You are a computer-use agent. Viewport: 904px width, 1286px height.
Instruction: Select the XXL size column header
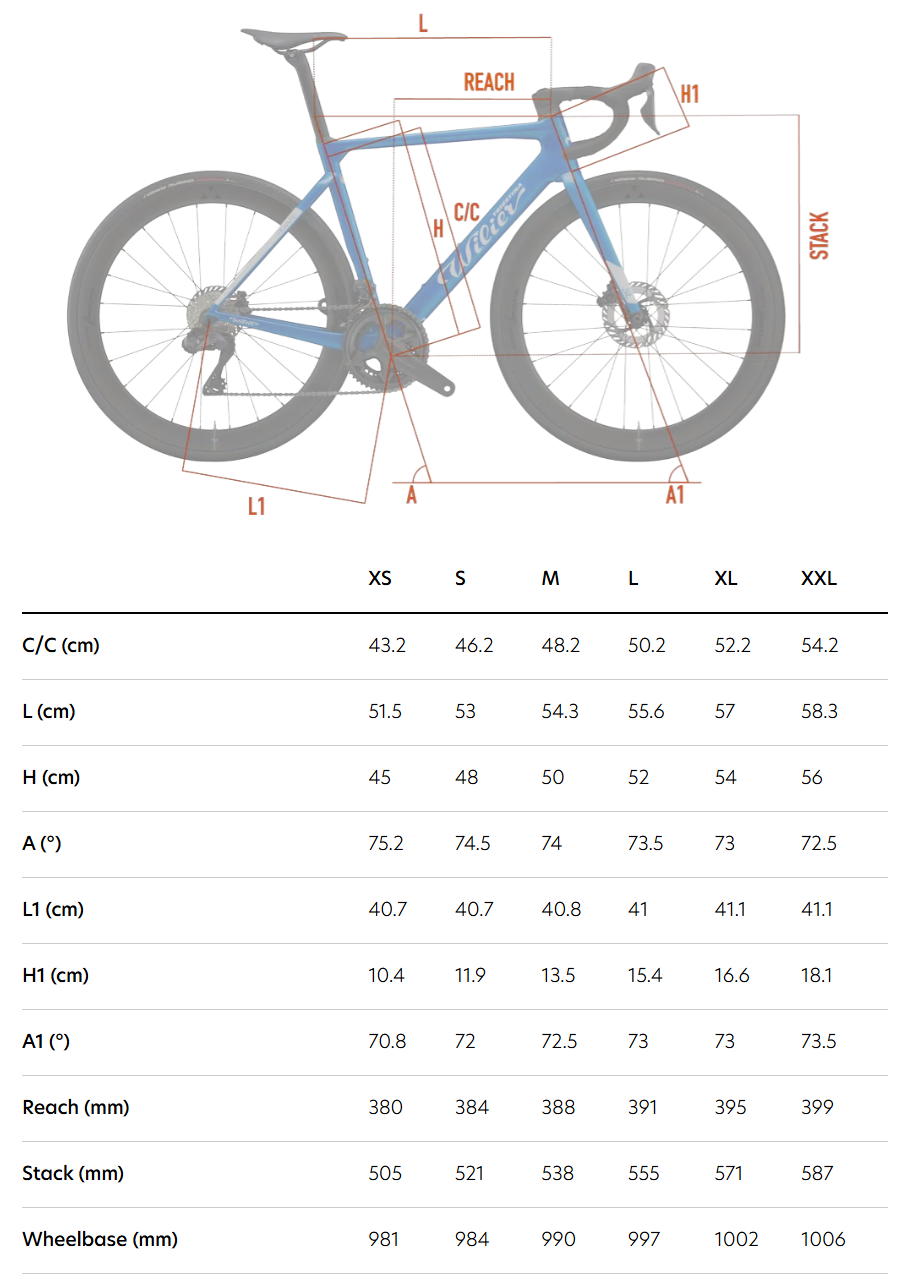point(819,579)
